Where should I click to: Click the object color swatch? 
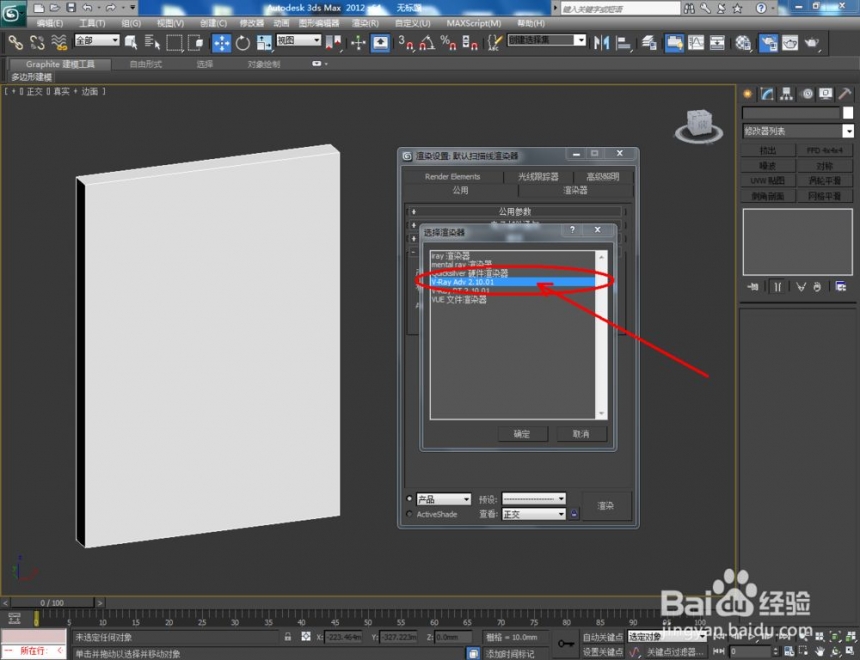[x=848, y=112]
